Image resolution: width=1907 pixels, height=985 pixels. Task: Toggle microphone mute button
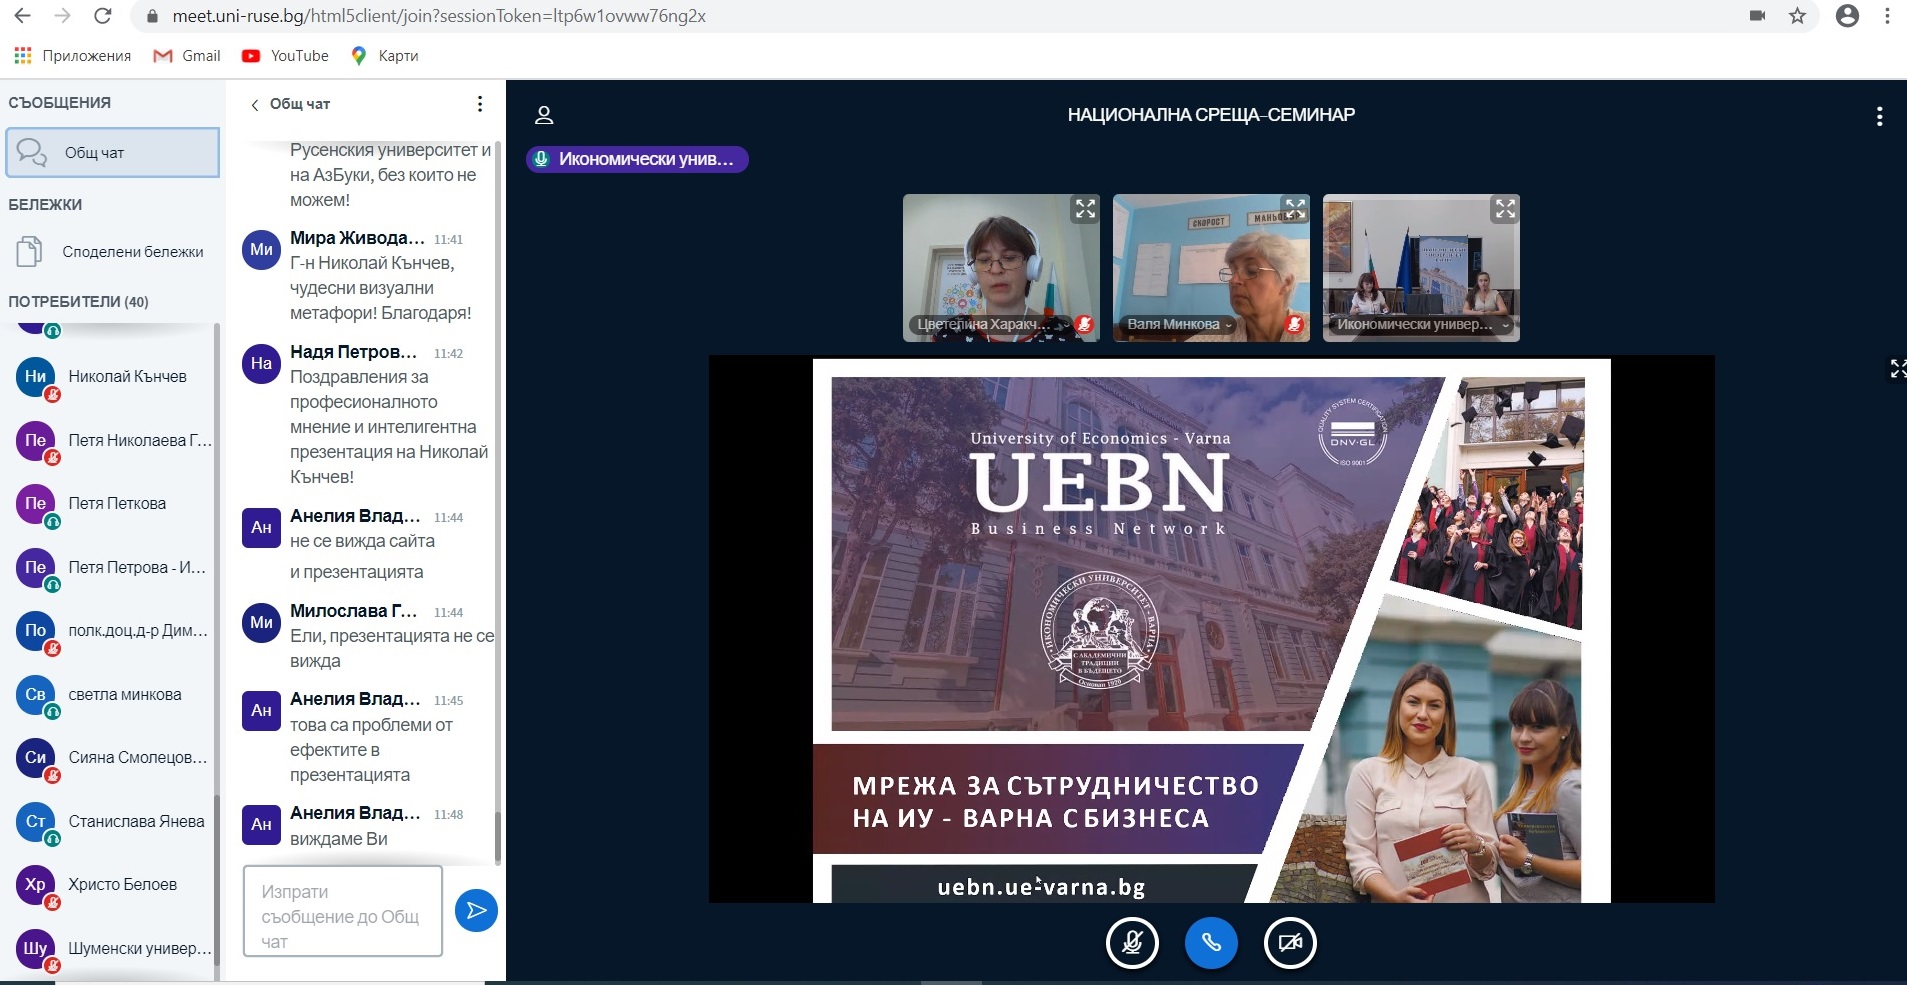point(1132,943)
